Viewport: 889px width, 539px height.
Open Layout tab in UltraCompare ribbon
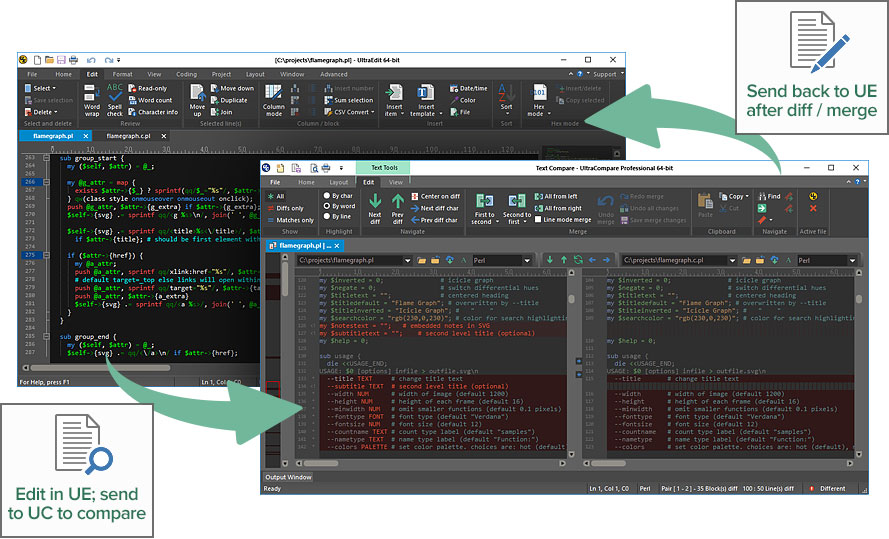tap(338, 182)
